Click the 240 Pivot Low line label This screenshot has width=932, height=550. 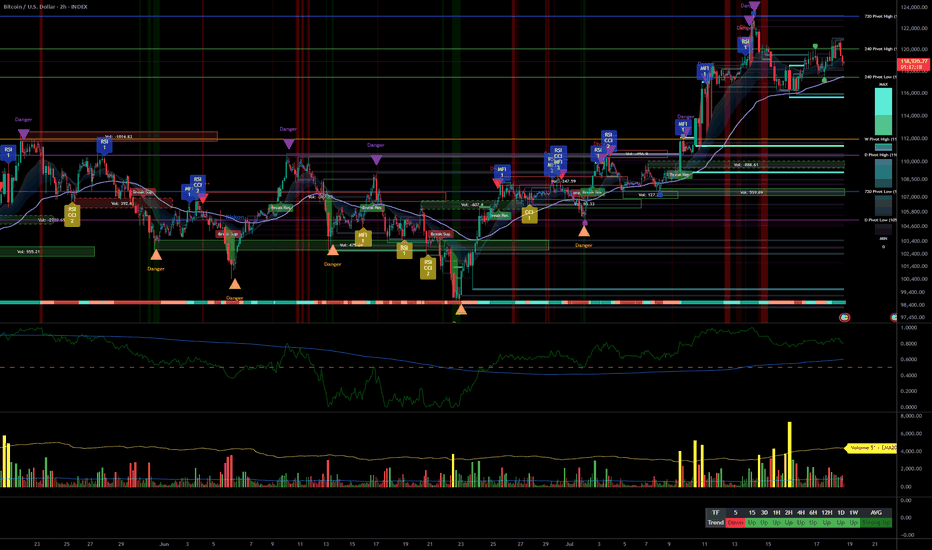click(x=880, y=77)
